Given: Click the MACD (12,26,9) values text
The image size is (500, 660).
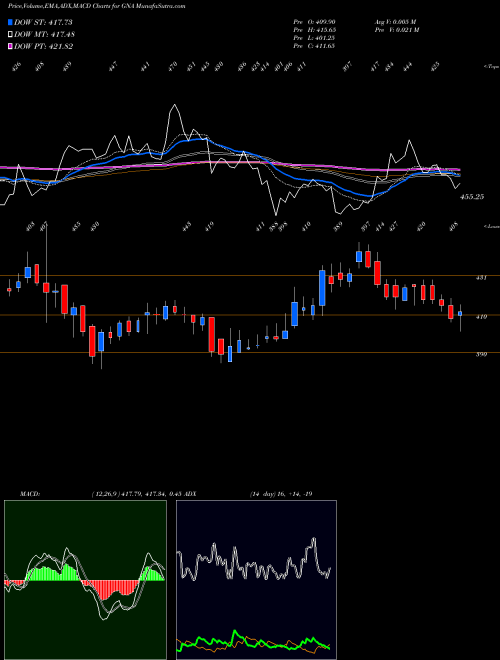Looking at the screenshot, I should [x=138, y=494].
